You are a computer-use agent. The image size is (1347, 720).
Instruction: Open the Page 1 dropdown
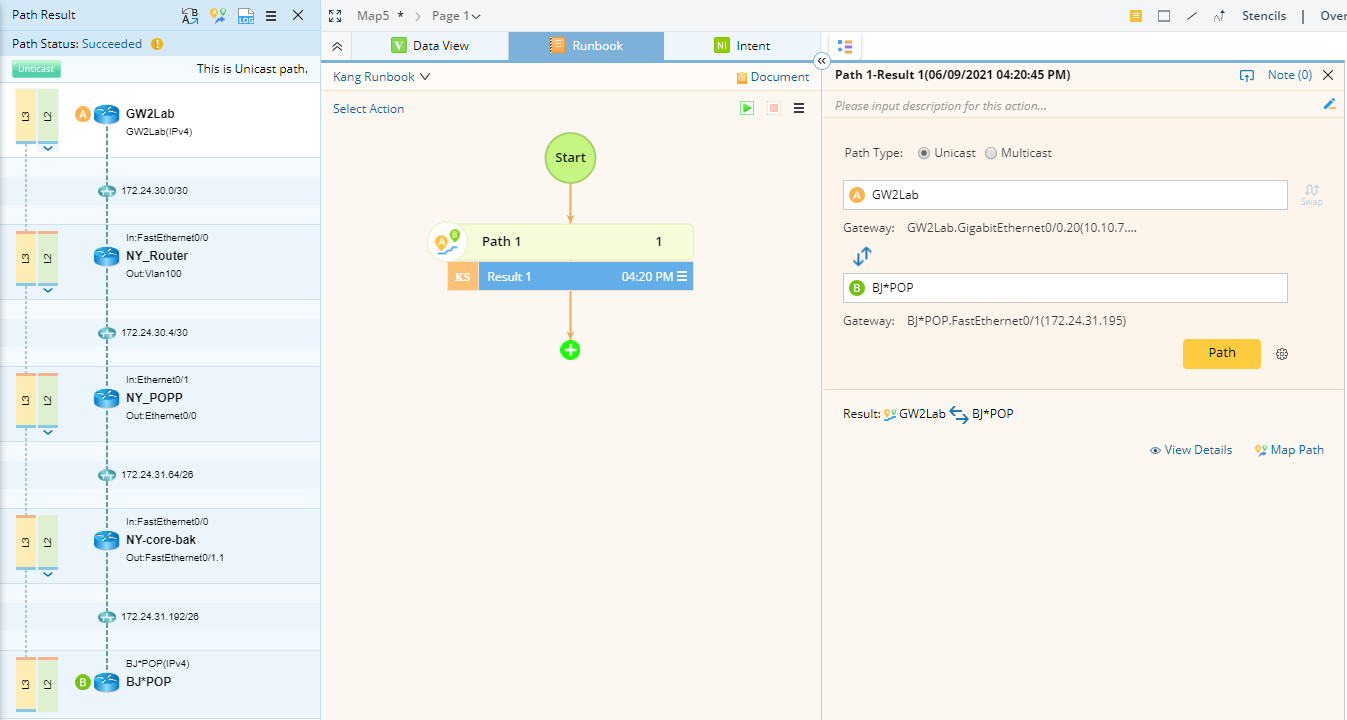pyautogui.click(x=456, y=16)
